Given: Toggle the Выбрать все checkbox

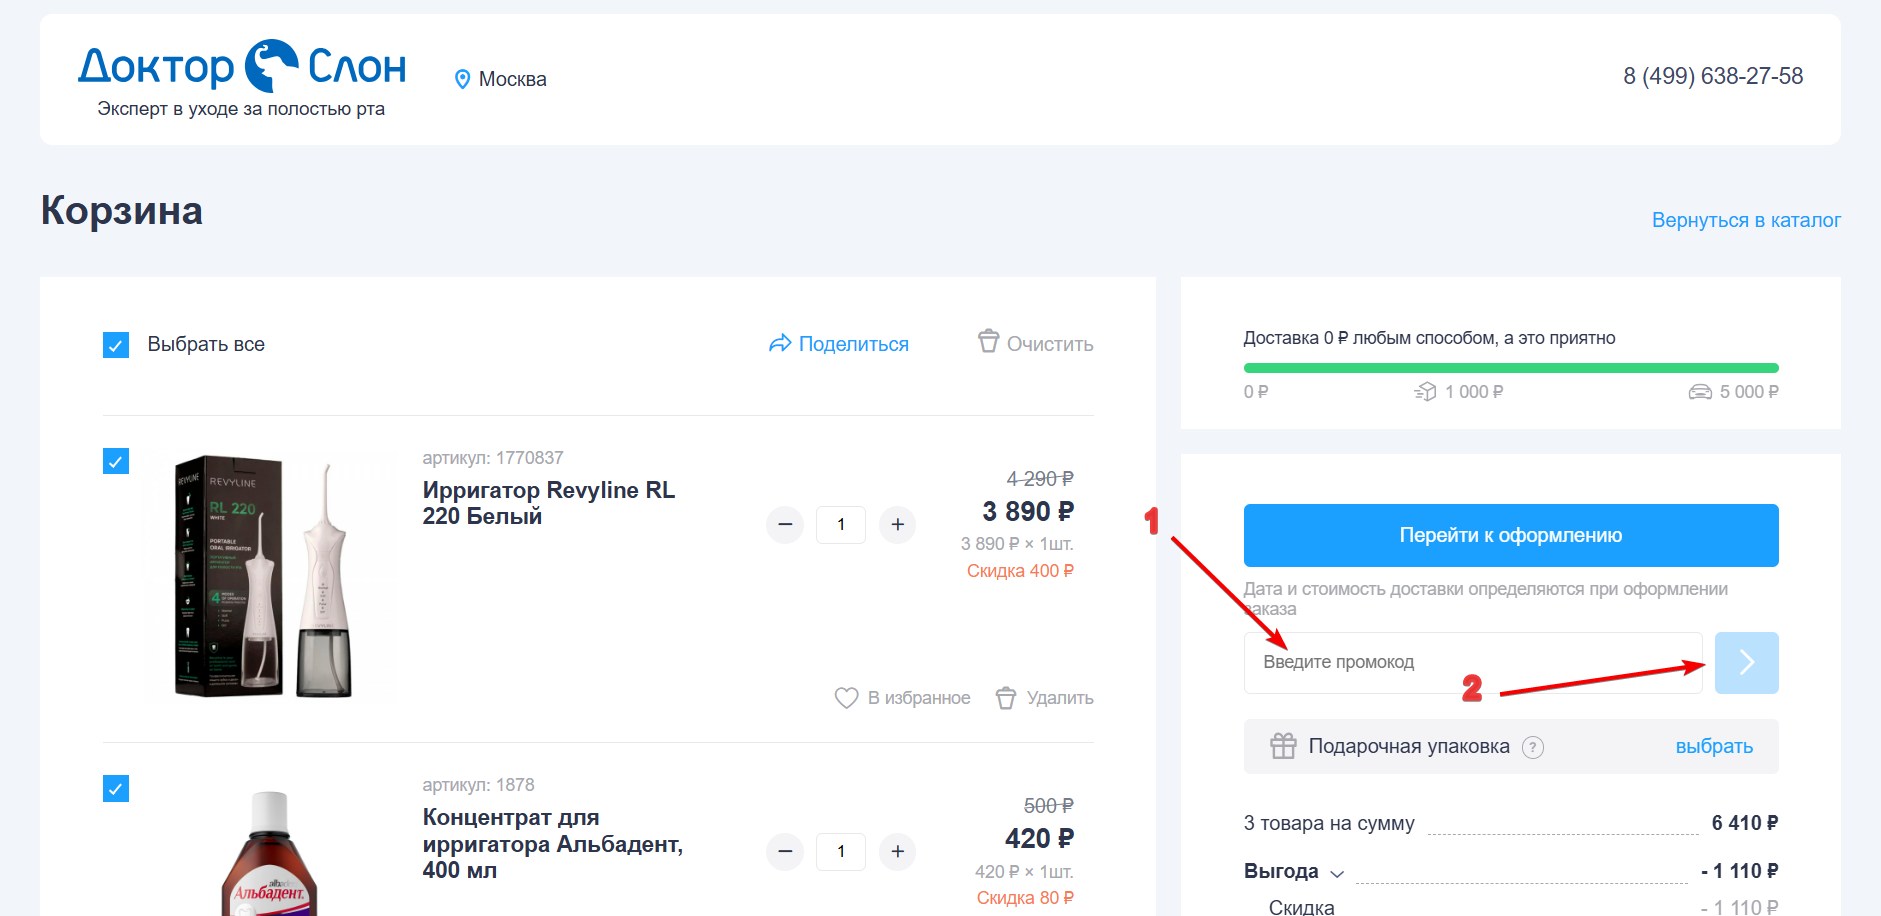Looking at the screenshot, I should pyautogui.click(x=116, y=345).
